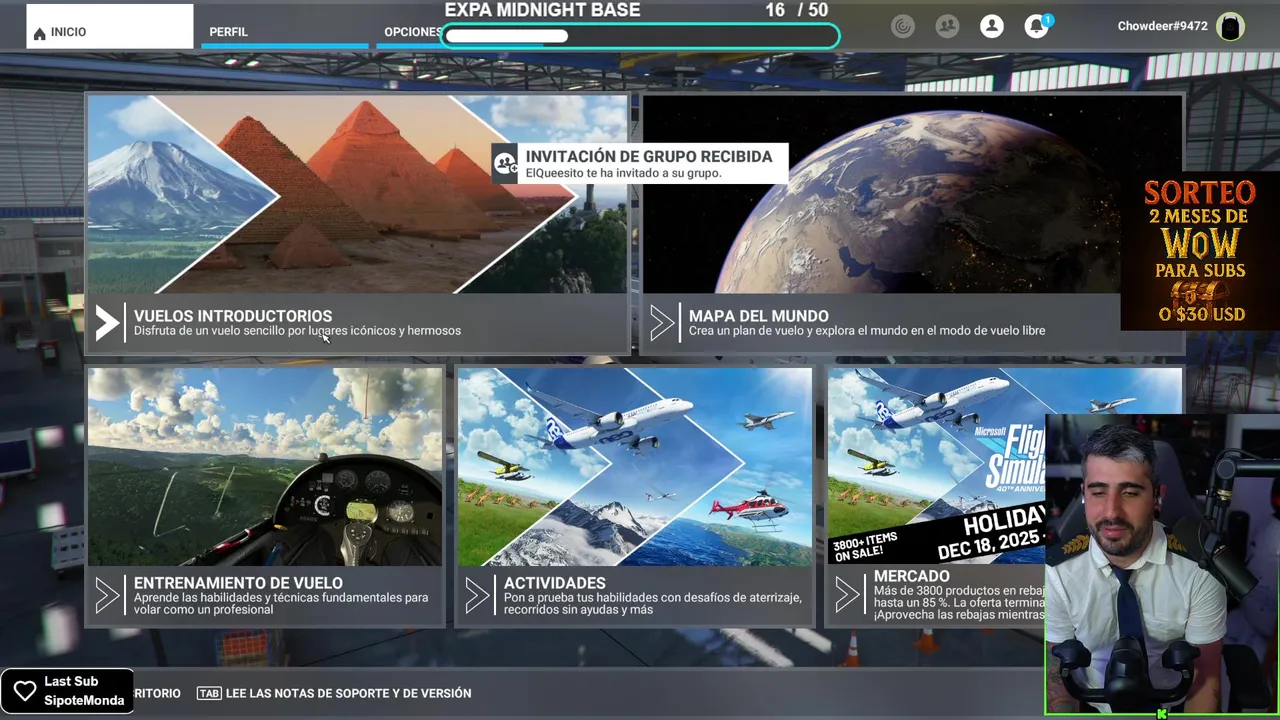Click the EXPA Midnight Base progress bar

[x=640, y=36]
